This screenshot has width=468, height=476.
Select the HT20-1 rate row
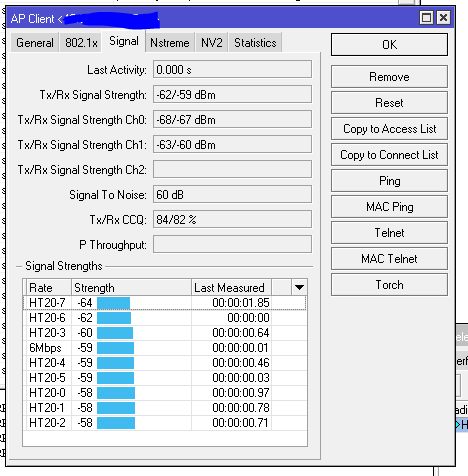coord(165,408)
